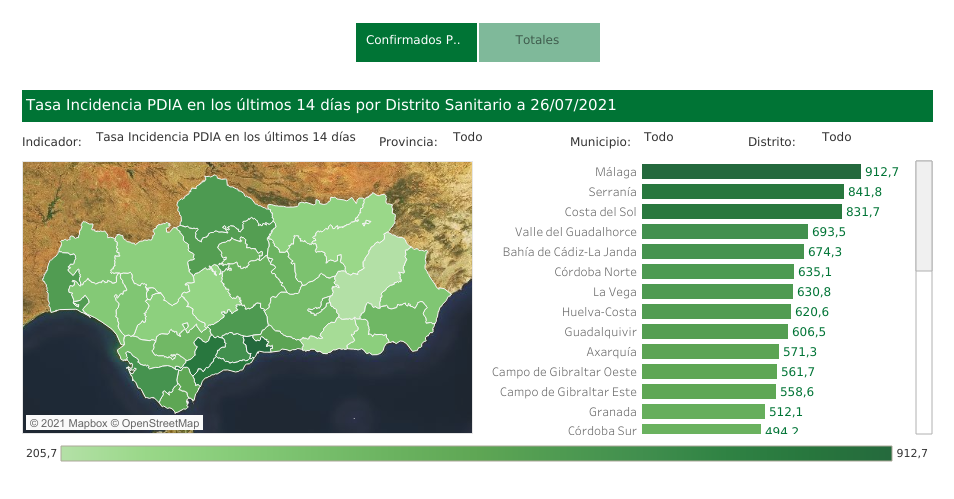Click the Granada district label
954x499 pixels.
[x=612, y=412]
